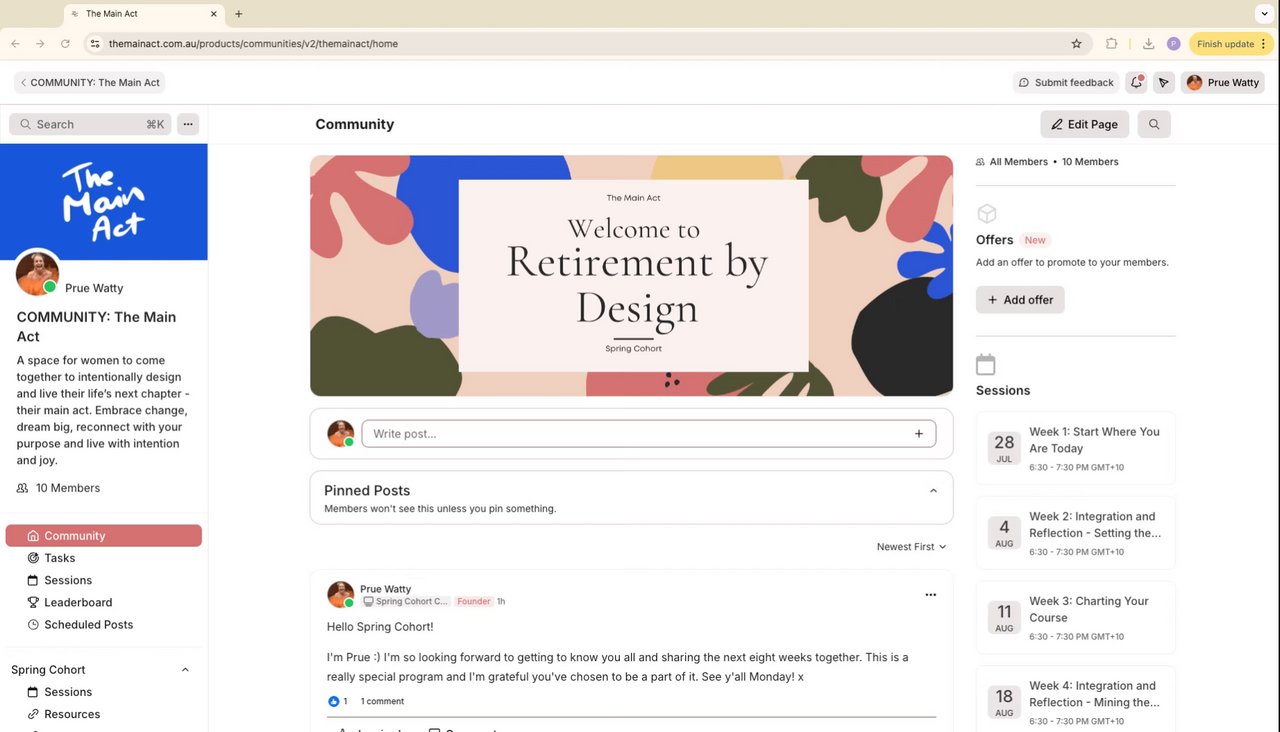Click the Founder badge on post
This screenshot has height=732, width=1280.
[x=474, y=602]
